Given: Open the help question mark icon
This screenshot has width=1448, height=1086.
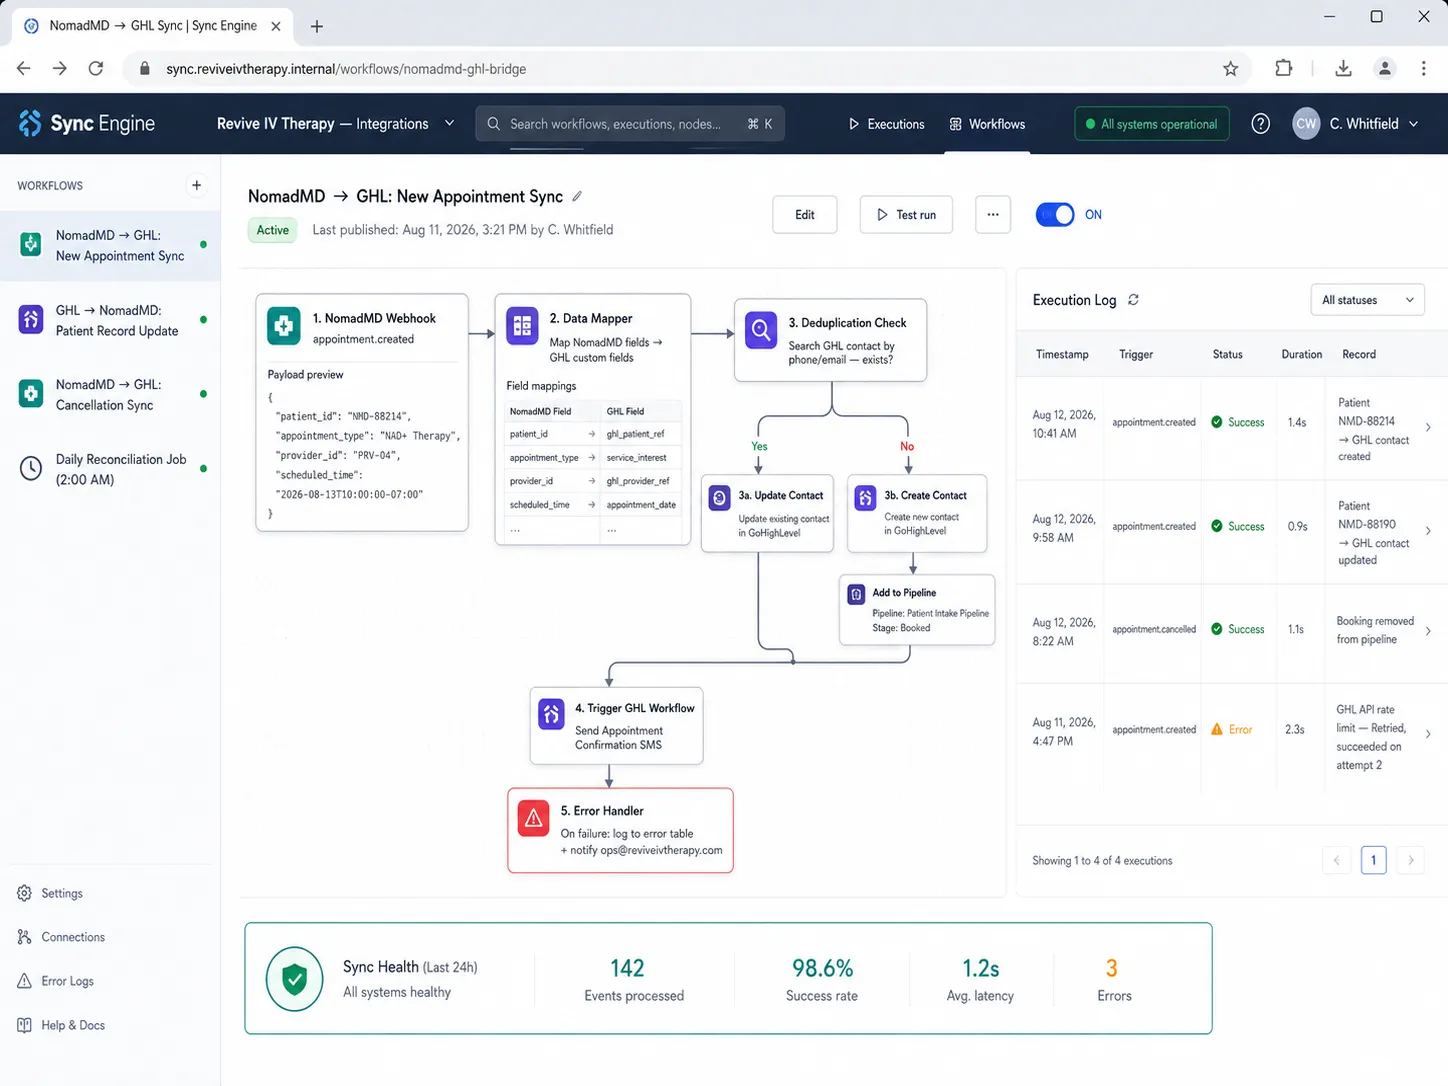Looking at the screenshot, I should coord(1260,124).
